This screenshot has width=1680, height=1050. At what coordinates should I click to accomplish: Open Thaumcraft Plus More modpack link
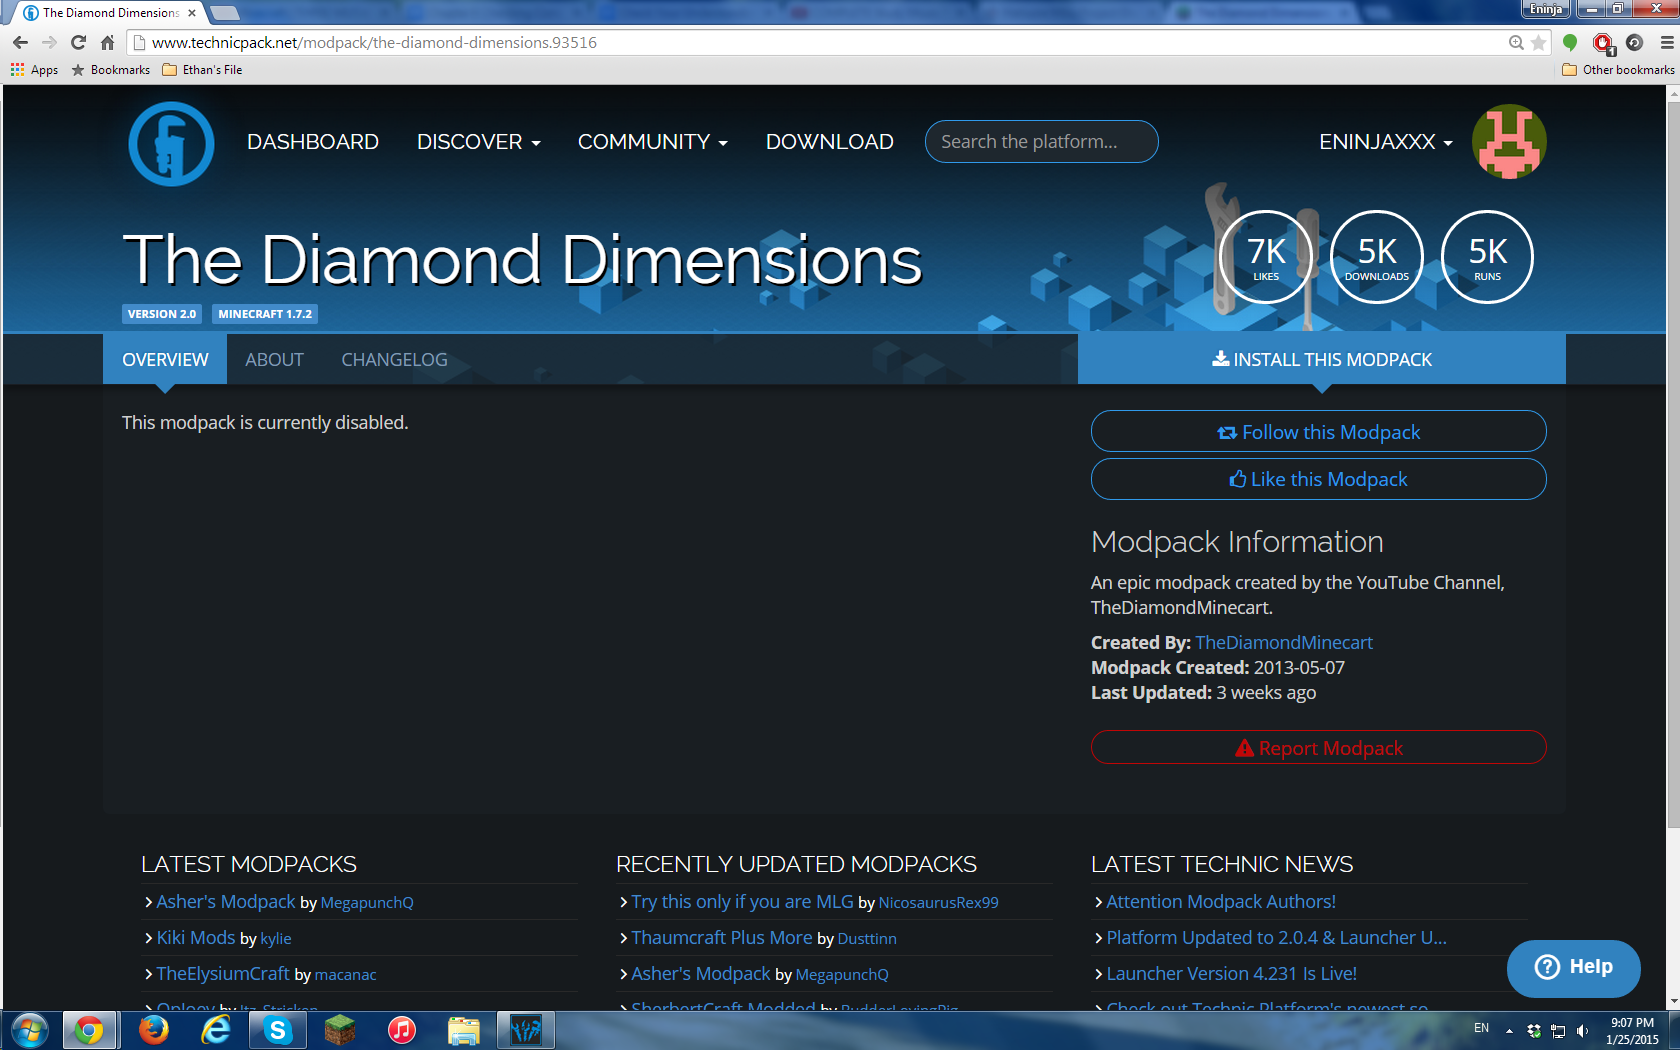(x=722, y=938)
